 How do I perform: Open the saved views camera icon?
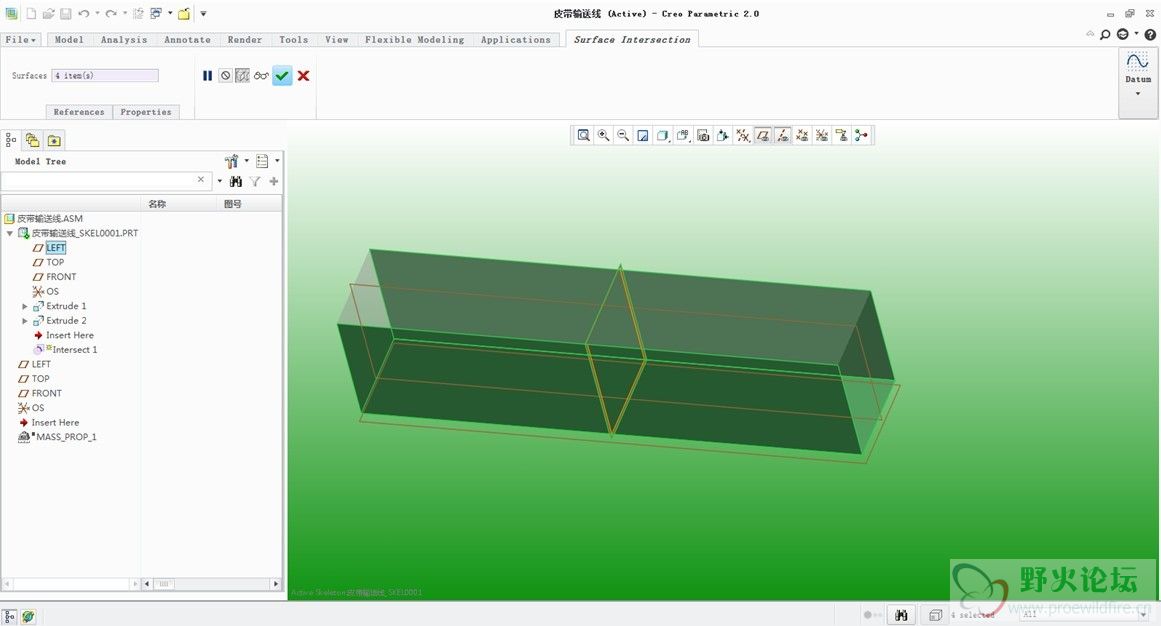pos(703,135)
